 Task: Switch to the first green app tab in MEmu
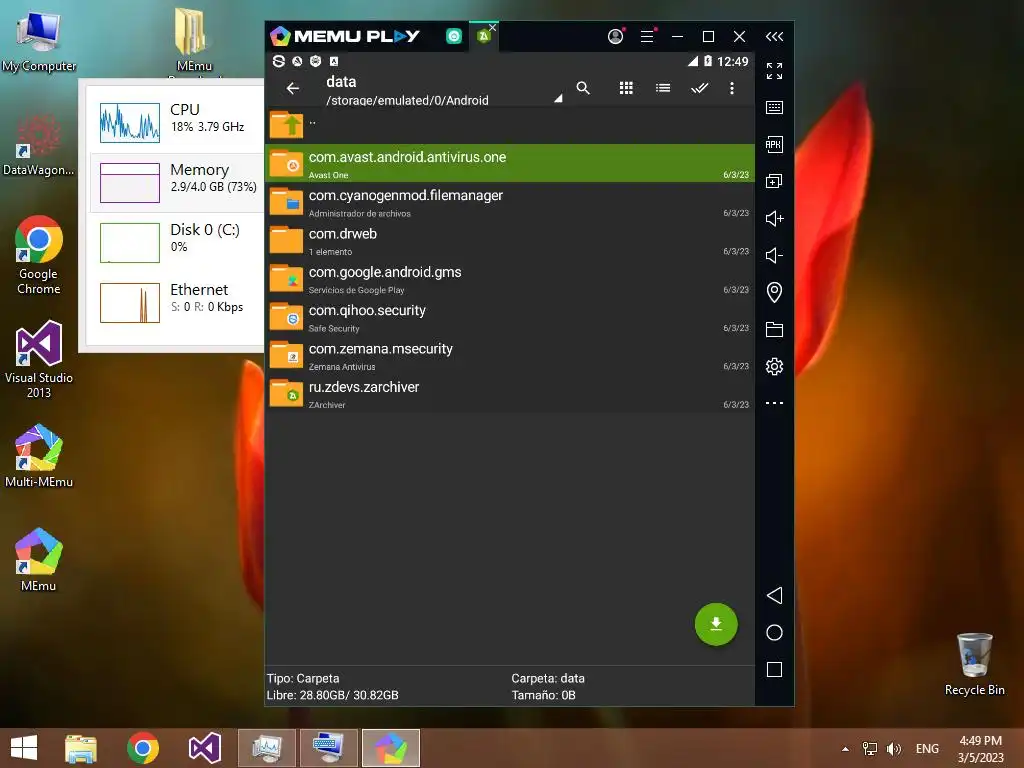coord(454,37)
